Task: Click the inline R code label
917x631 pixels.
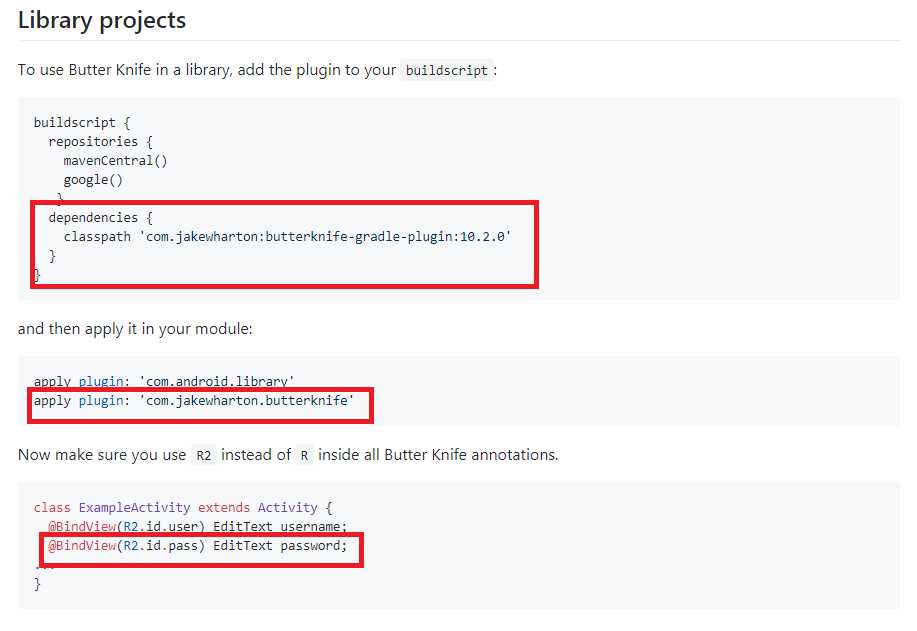Action: [x=304, y=455]
